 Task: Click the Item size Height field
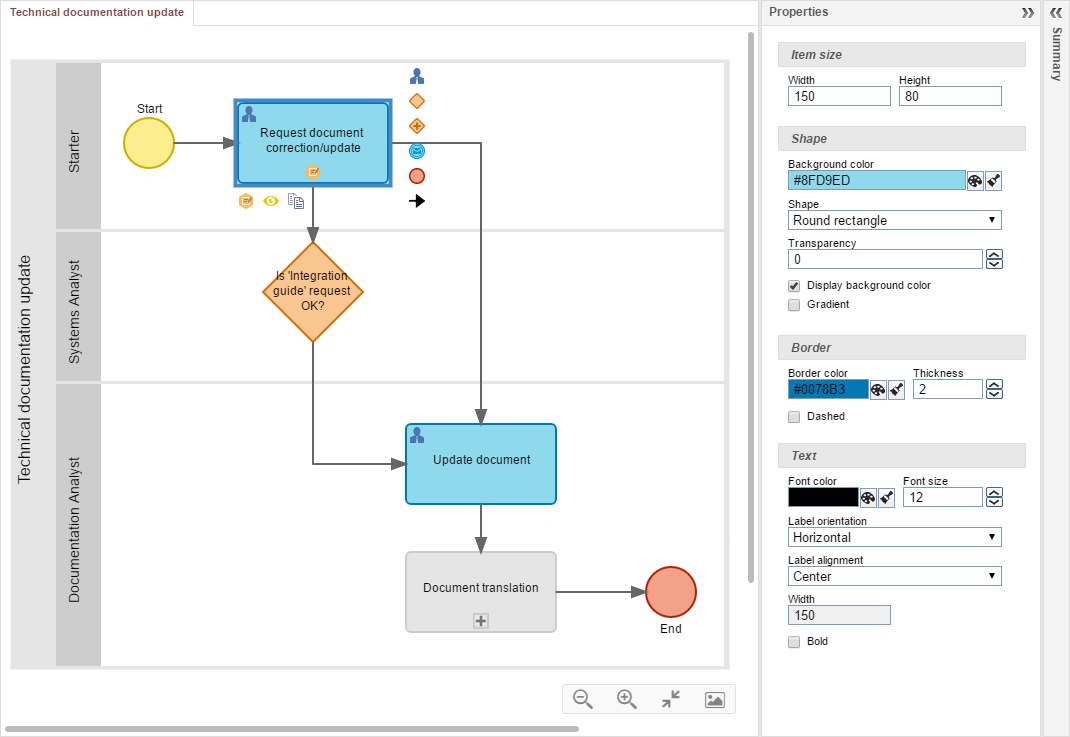[950, 96]
